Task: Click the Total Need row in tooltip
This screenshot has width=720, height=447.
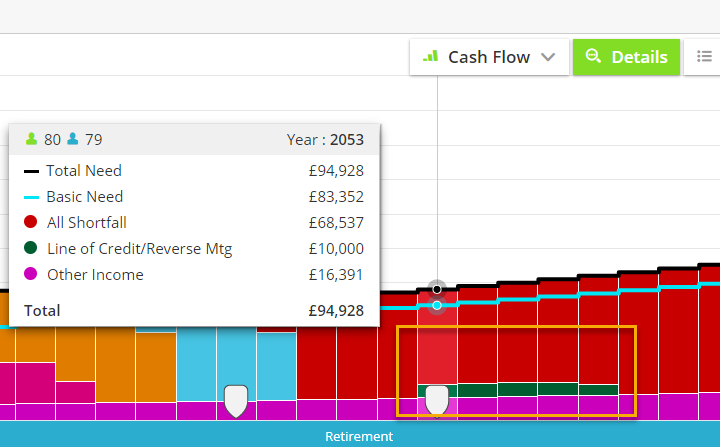Action: 194,171
